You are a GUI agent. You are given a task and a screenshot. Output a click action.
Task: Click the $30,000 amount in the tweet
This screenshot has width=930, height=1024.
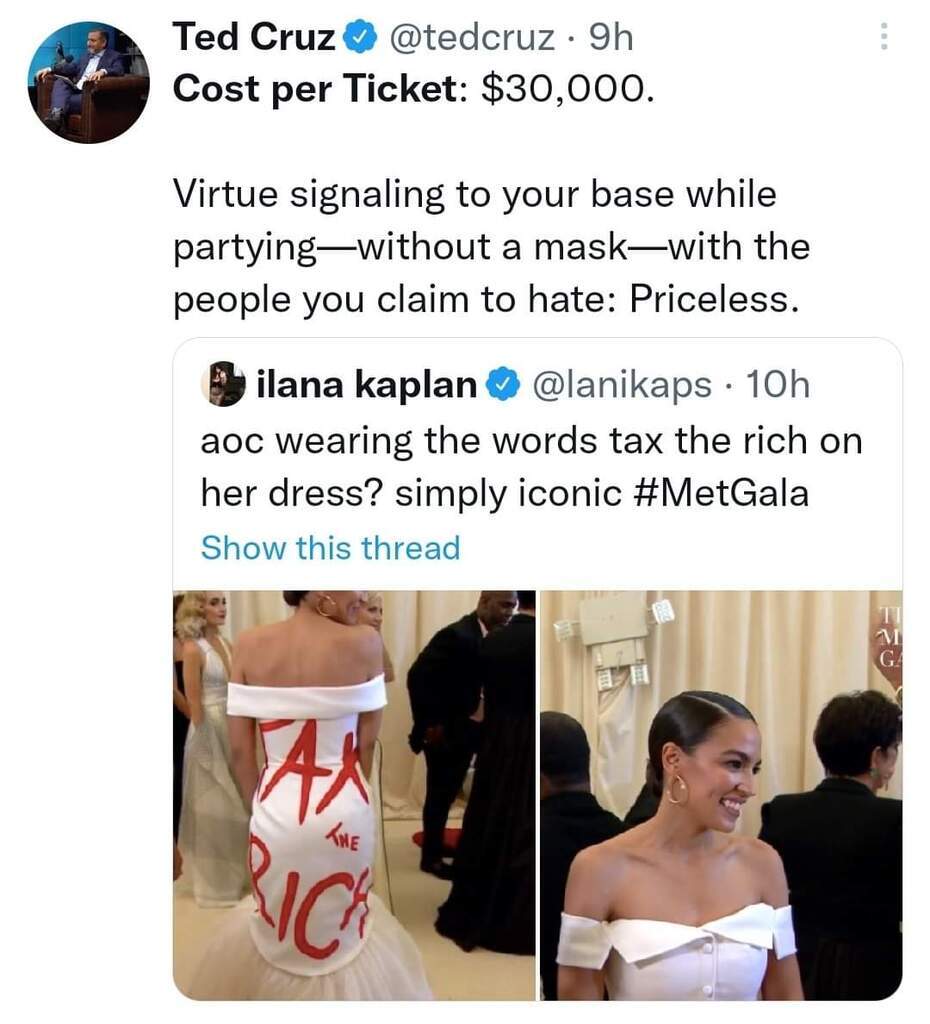click(x=568, y=89)
